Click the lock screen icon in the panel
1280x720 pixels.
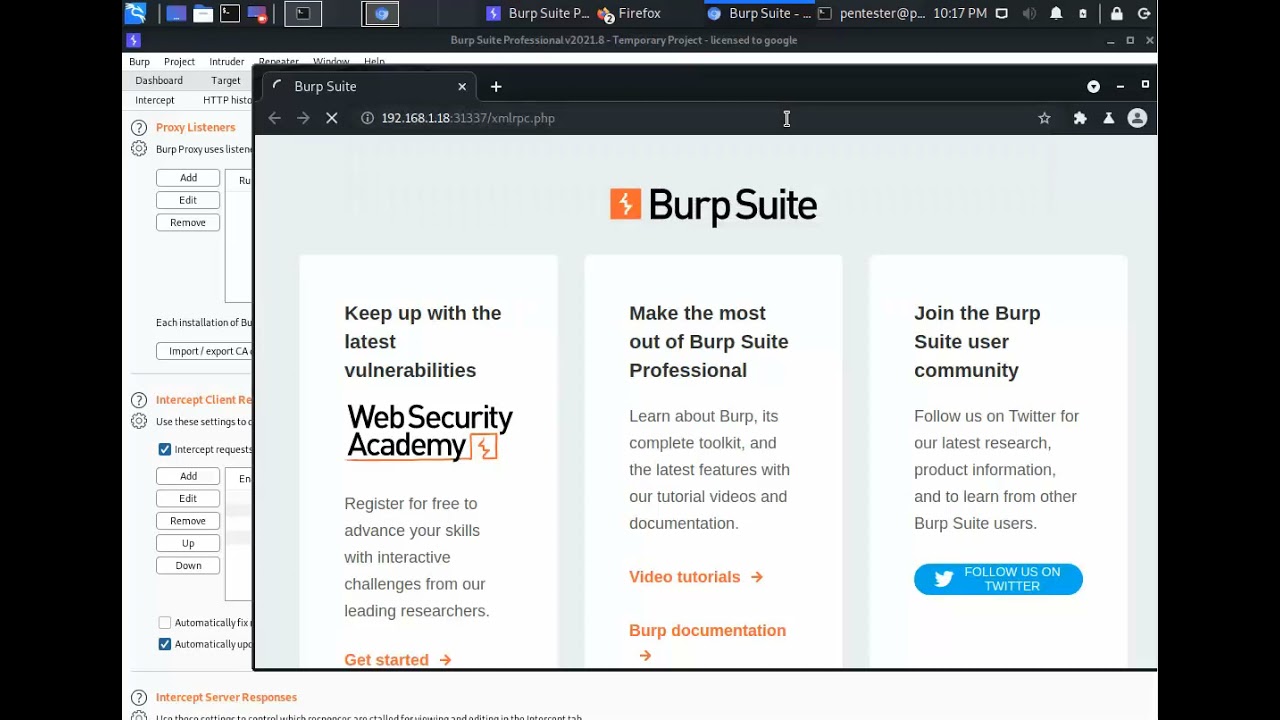click(x=1117, y=14)
